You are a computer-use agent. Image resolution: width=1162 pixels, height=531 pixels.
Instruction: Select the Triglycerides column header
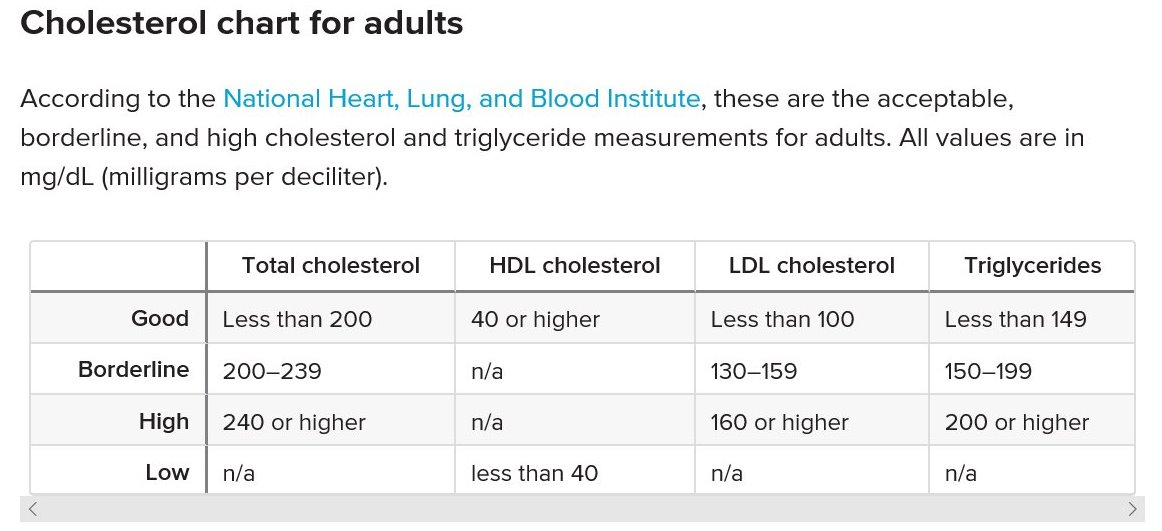pyautogui.click(x=1033, y=266)
